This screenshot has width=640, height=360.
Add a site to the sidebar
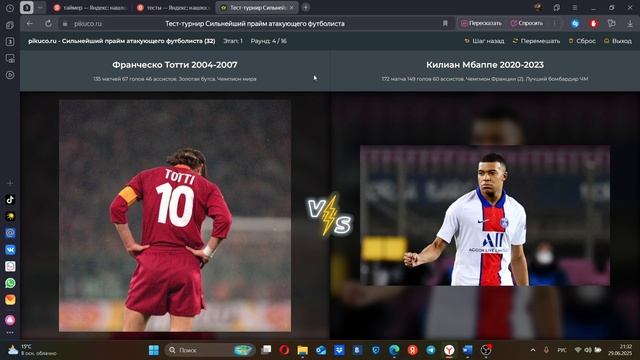click(x=10, y=183)
